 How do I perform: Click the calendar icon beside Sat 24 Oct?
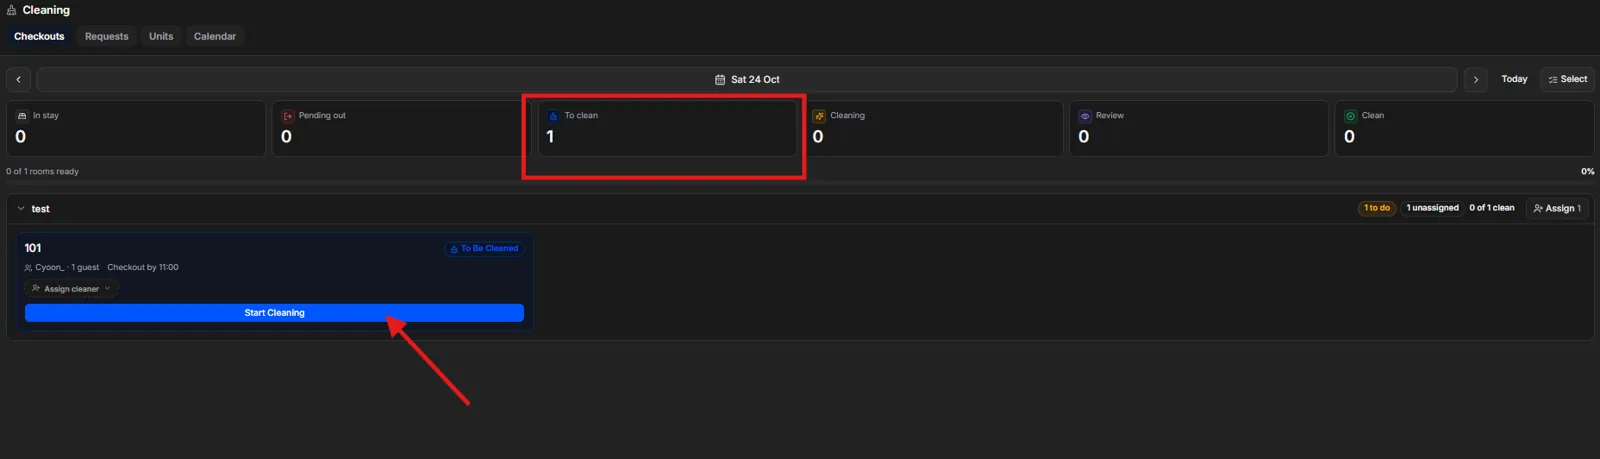720,79
